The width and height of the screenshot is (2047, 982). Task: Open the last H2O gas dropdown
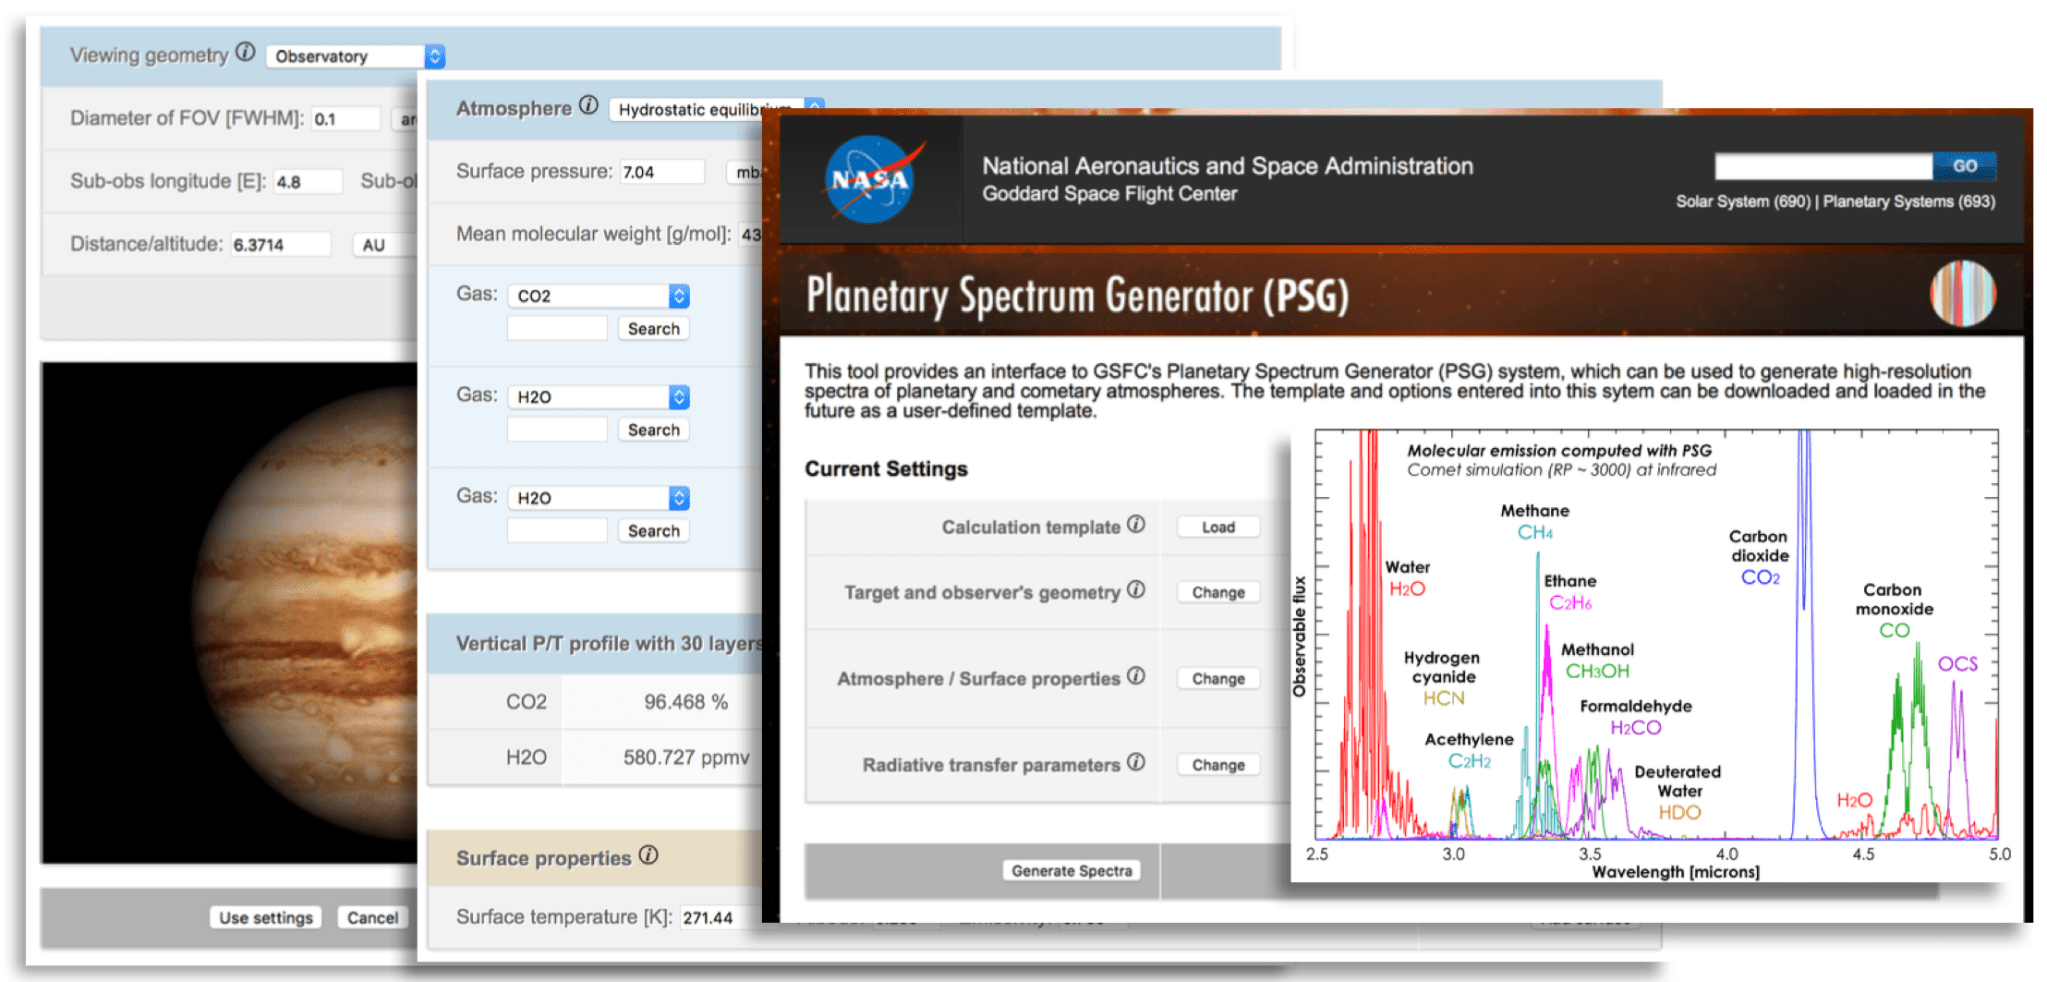coord(599,498)
